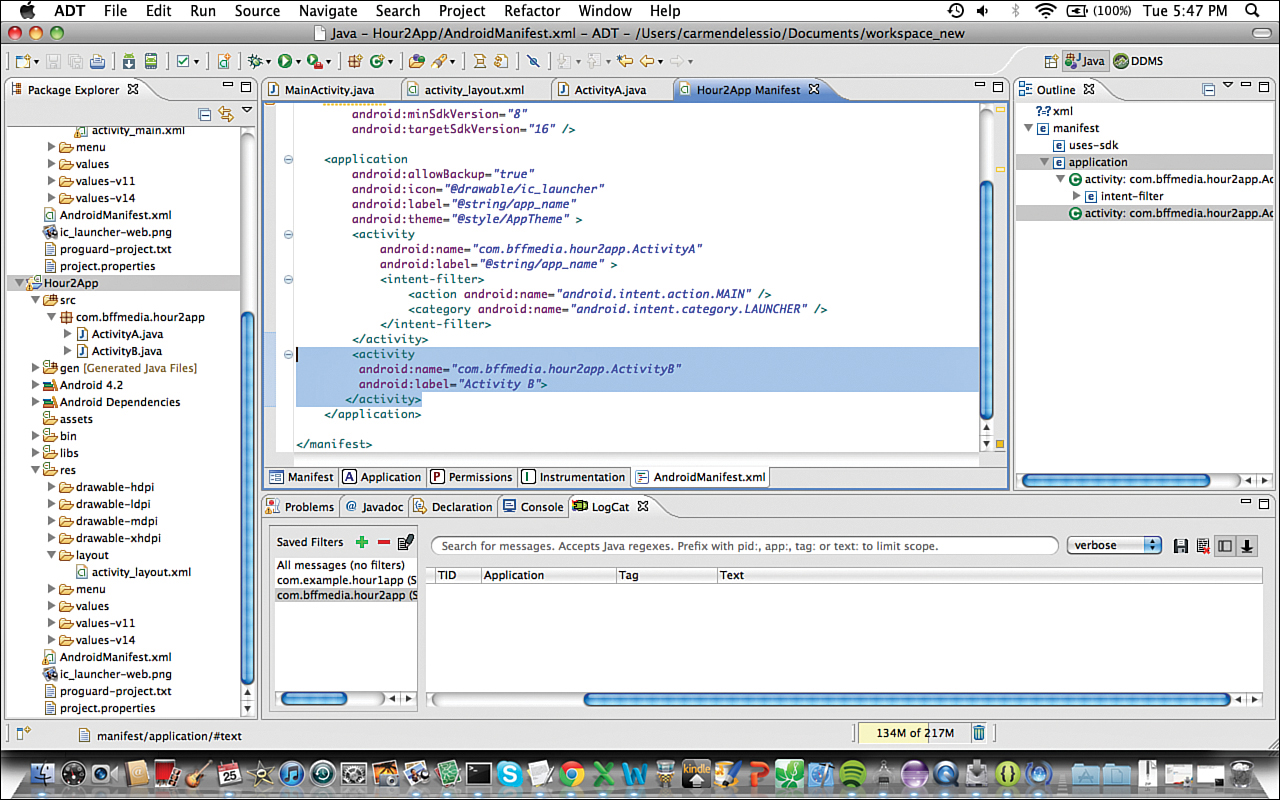This screenshot has width=1280, height=800.
Task: Click the editor vertical scrollbar thumb
Action: tap(987, 300)
